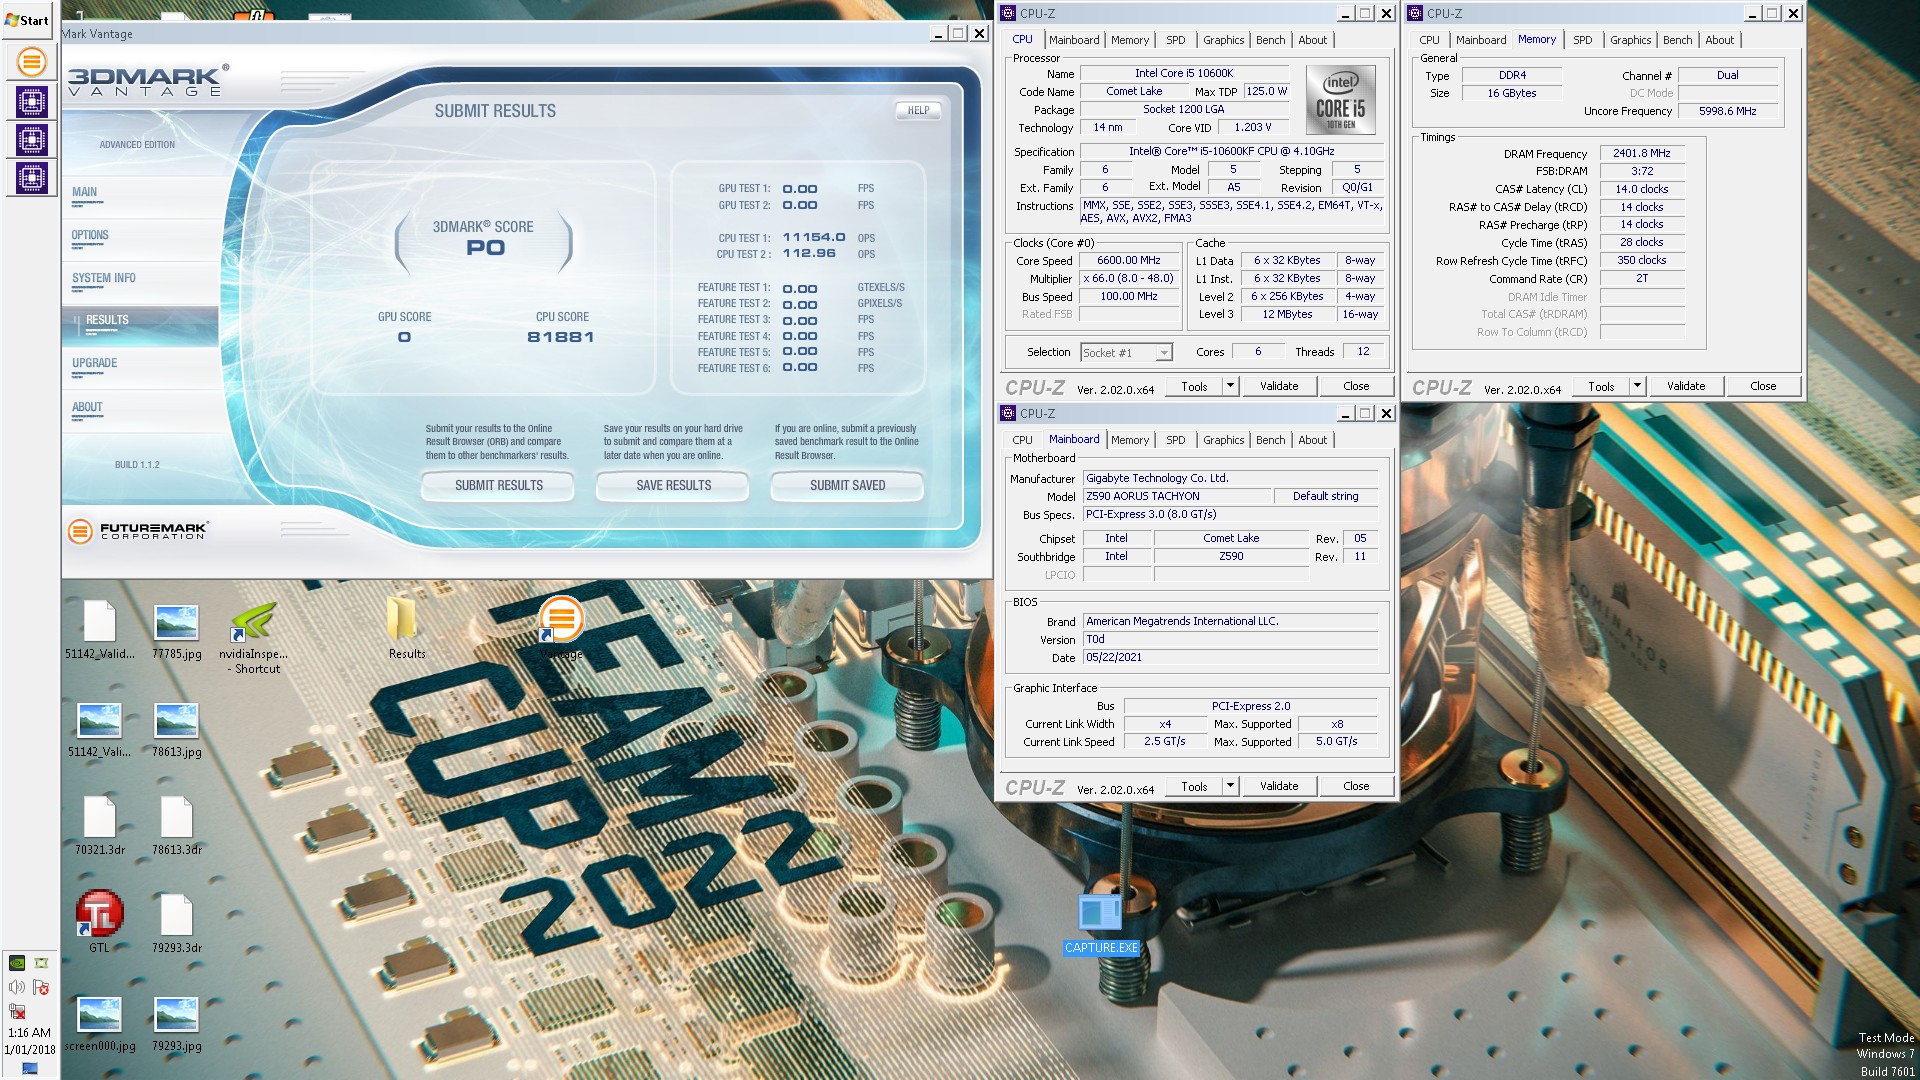Select the 78613.jpg desktop image
The width and height of the screenshot is (1920, 1080).
coord(176,730)
